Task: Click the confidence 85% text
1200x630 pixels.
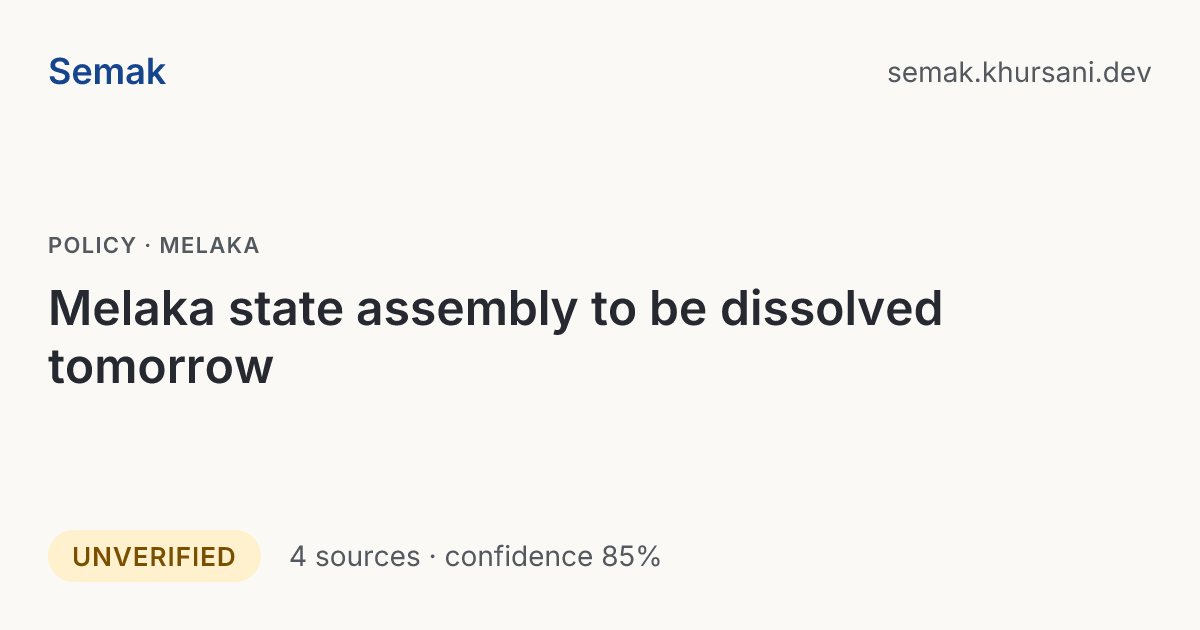Action: pos(553,557)
